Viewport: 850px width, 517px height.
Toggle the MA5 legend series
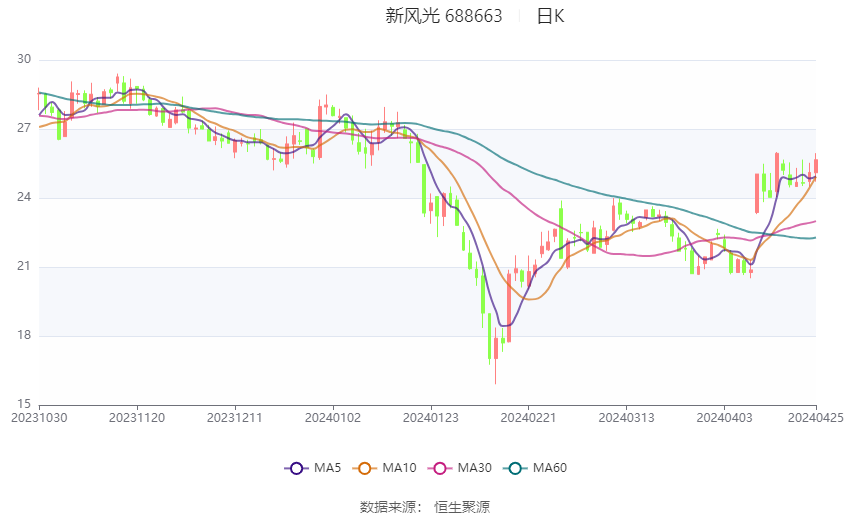click(x=313, y=468)
